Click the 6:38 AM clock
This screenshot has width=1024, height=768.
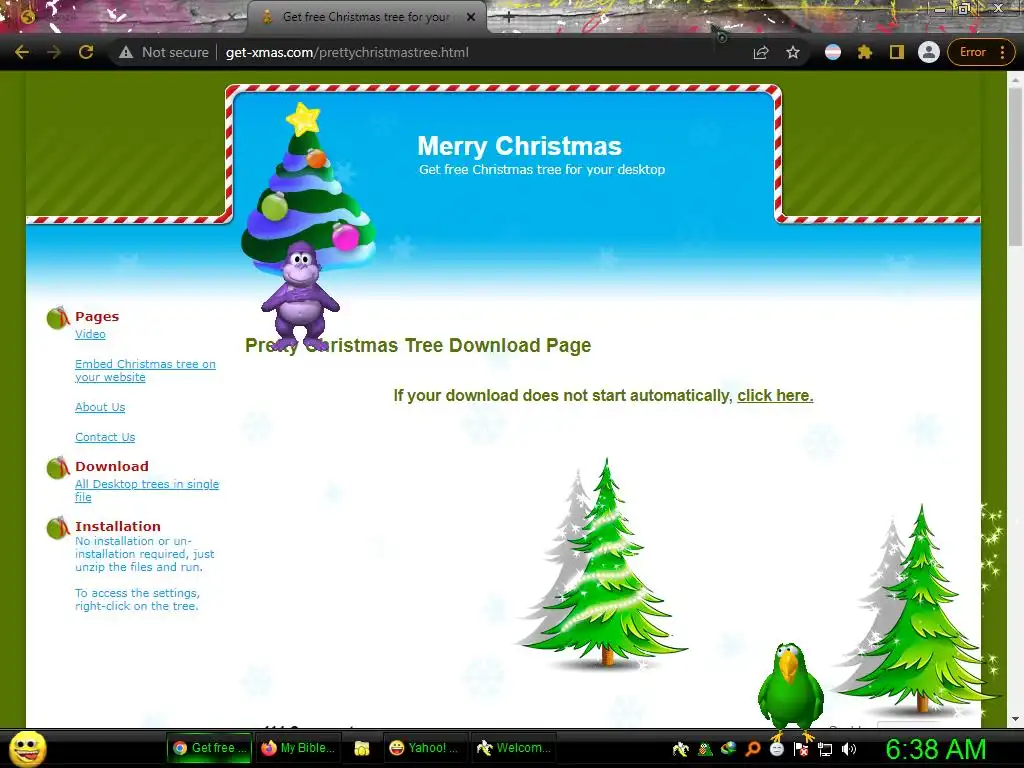[935, 749]
